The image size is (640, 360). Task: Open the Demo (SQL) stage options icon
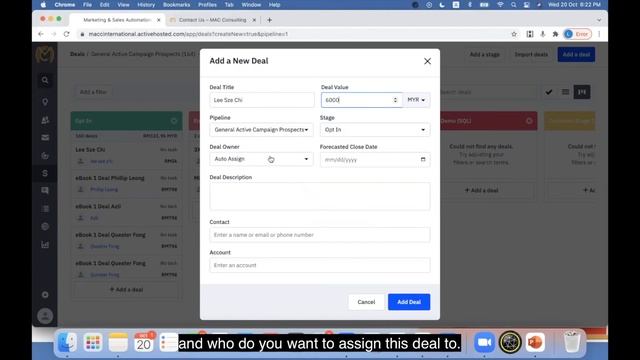[x=529, y=121]
